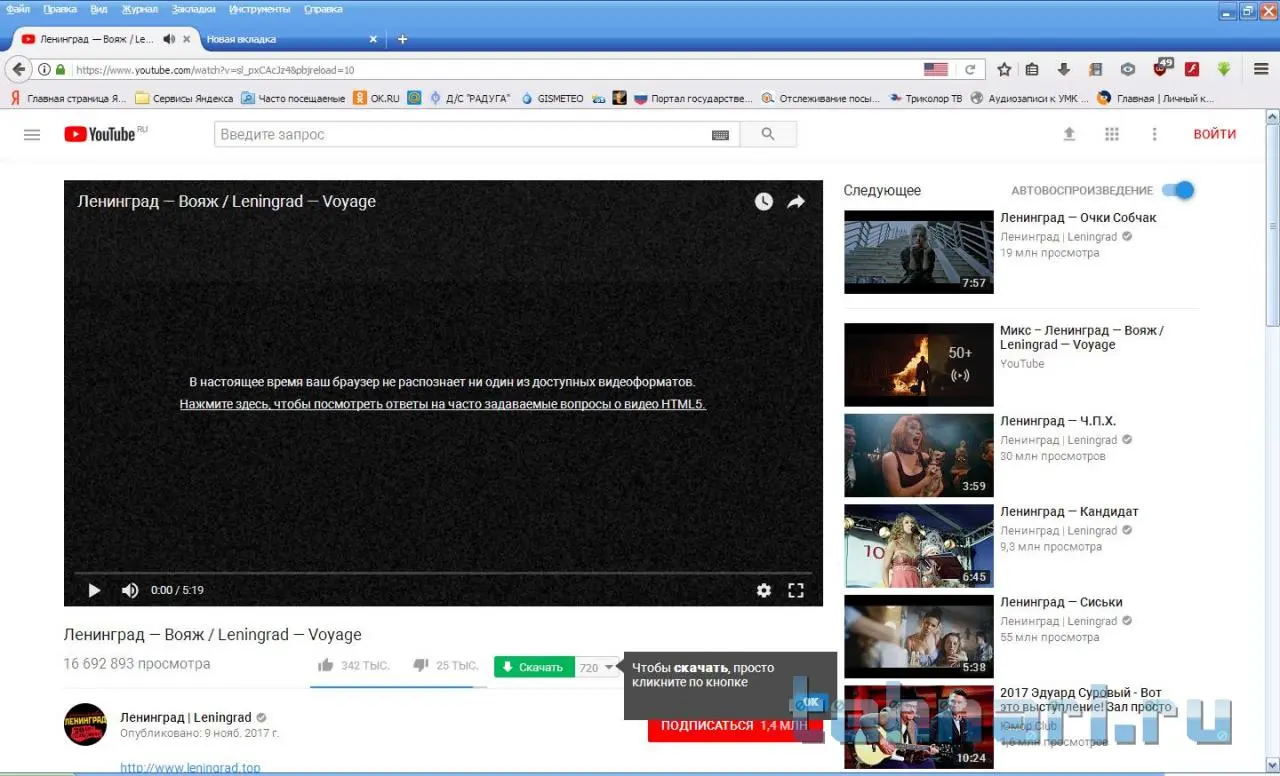1280x776 pixels.
Task: Open the bookmarks list toolbar icon
Action: (1033, 70)
